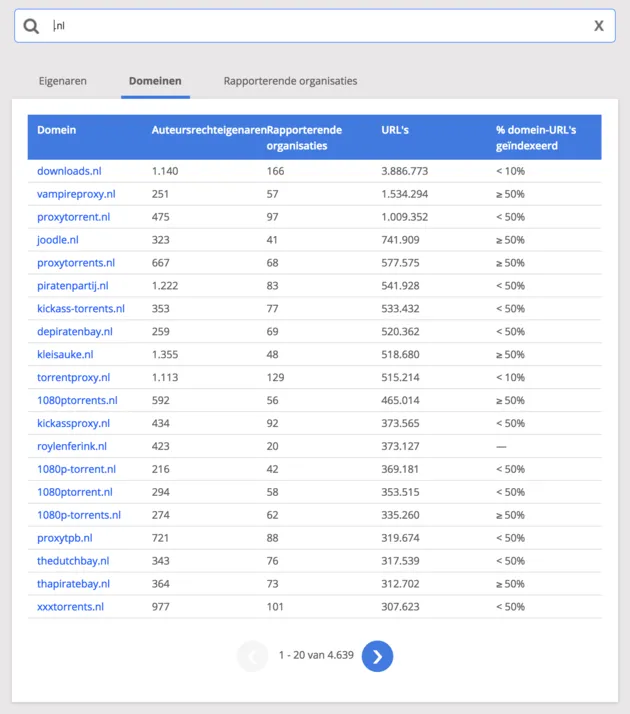
Task: Open the 1080ptorrents.nl link
Action: [77, 400]
